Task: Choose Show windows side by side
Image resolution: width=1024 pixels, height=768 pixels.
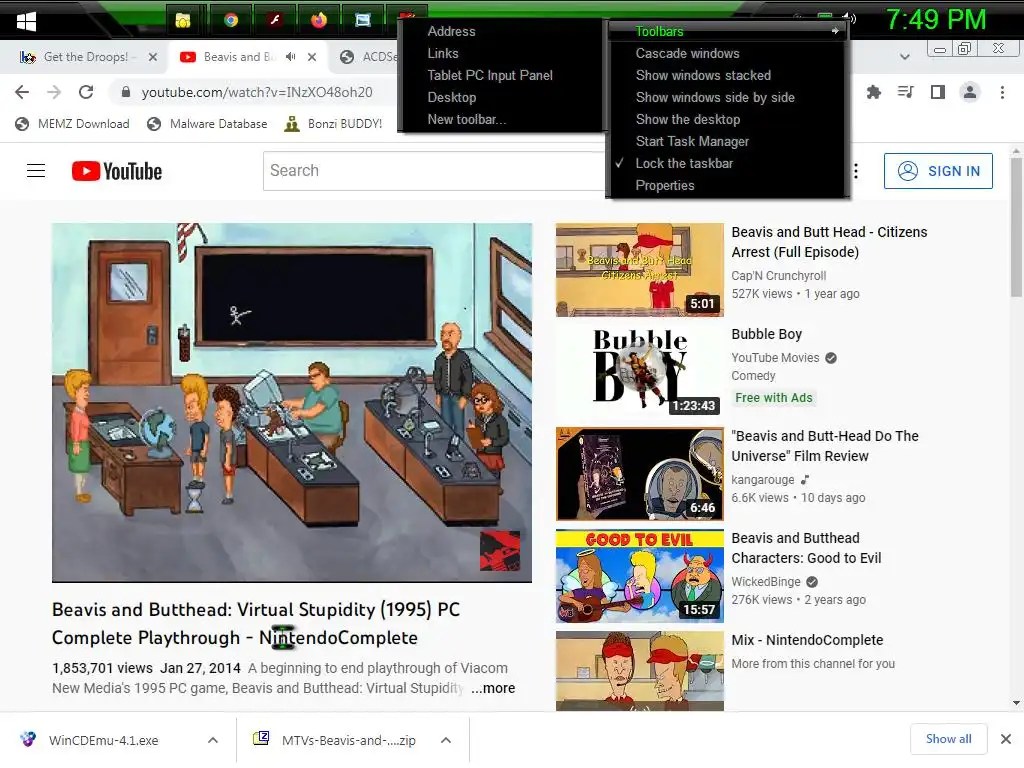Action: coord(727,97)
